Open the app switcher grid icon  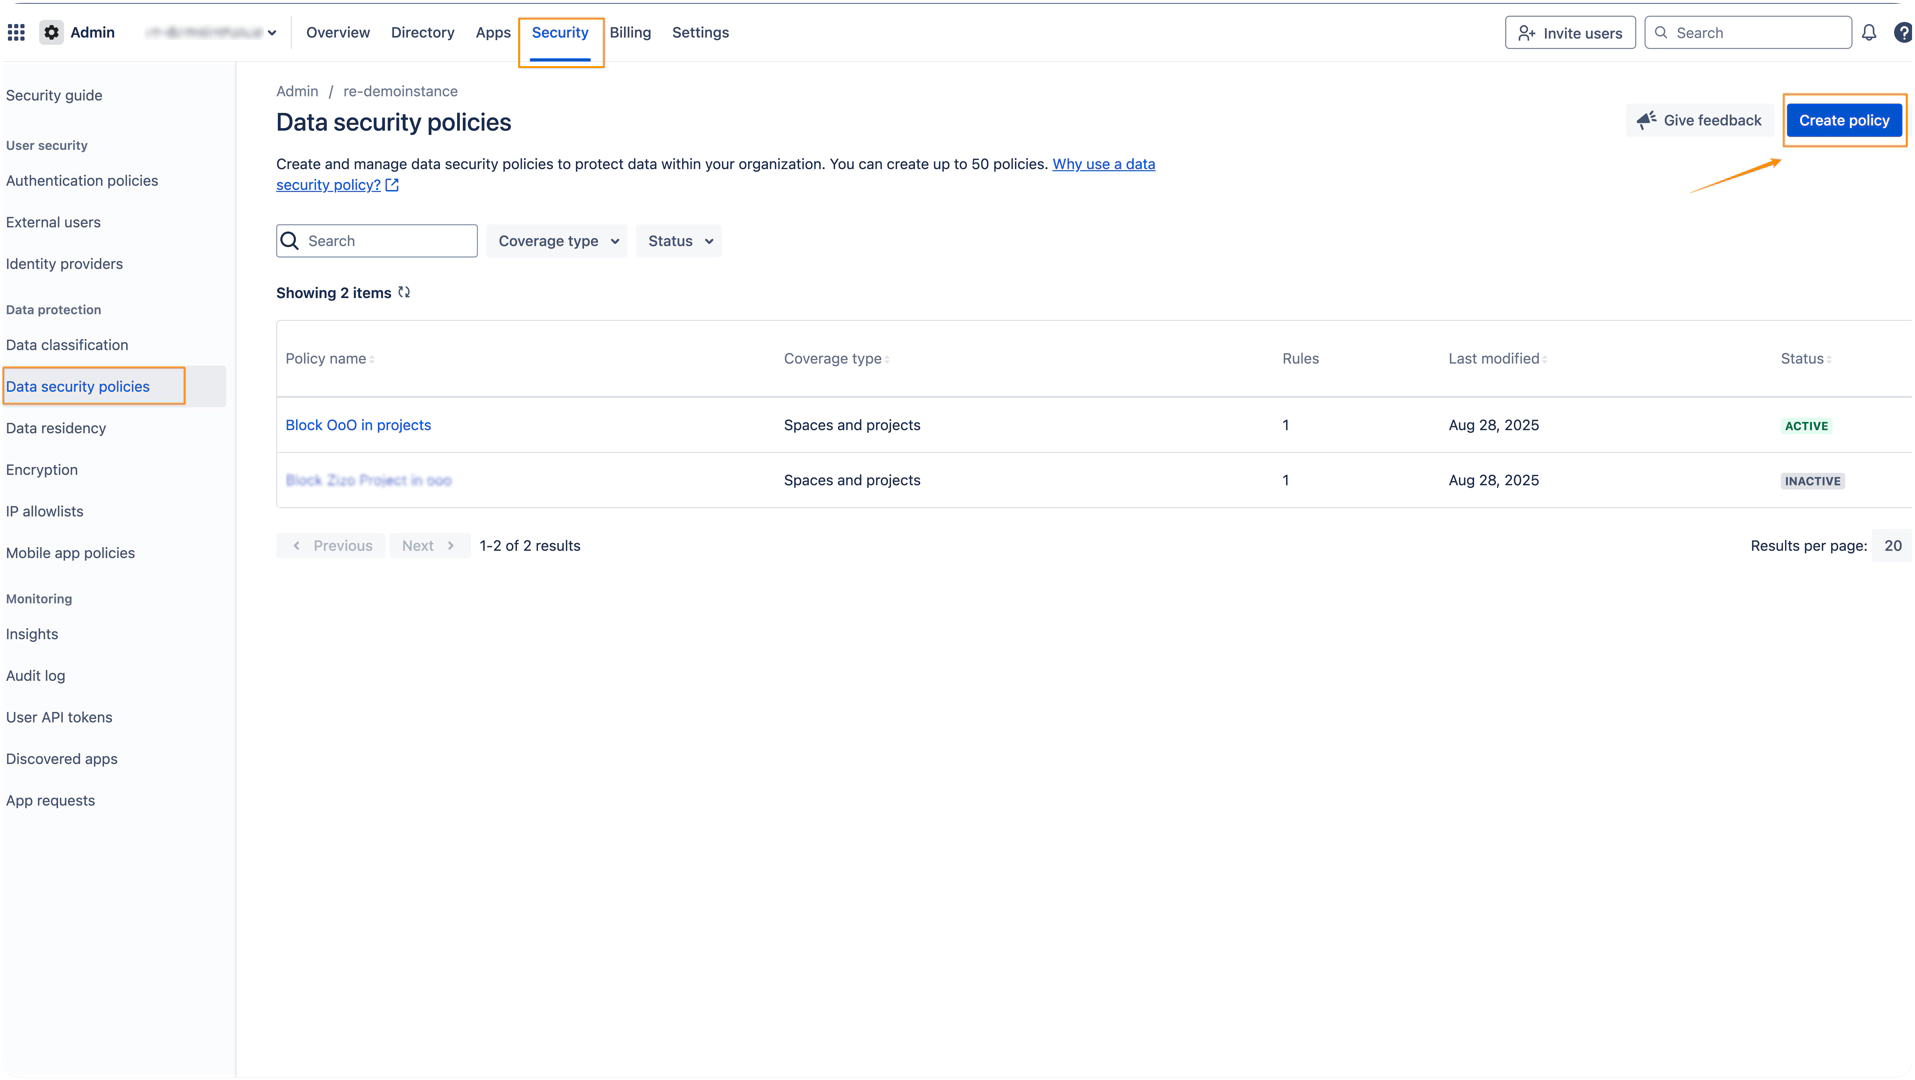(16, 33)
